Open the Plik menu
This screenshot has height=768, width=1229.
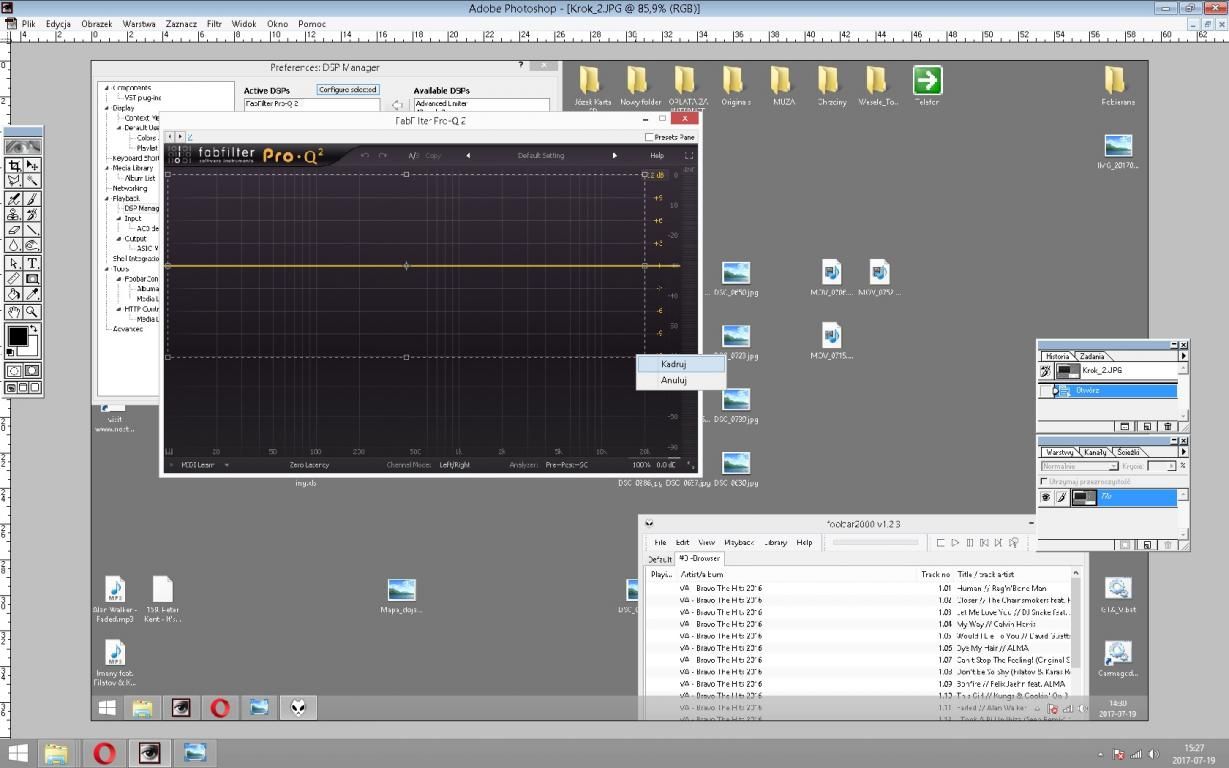click(x=28, y=24)
